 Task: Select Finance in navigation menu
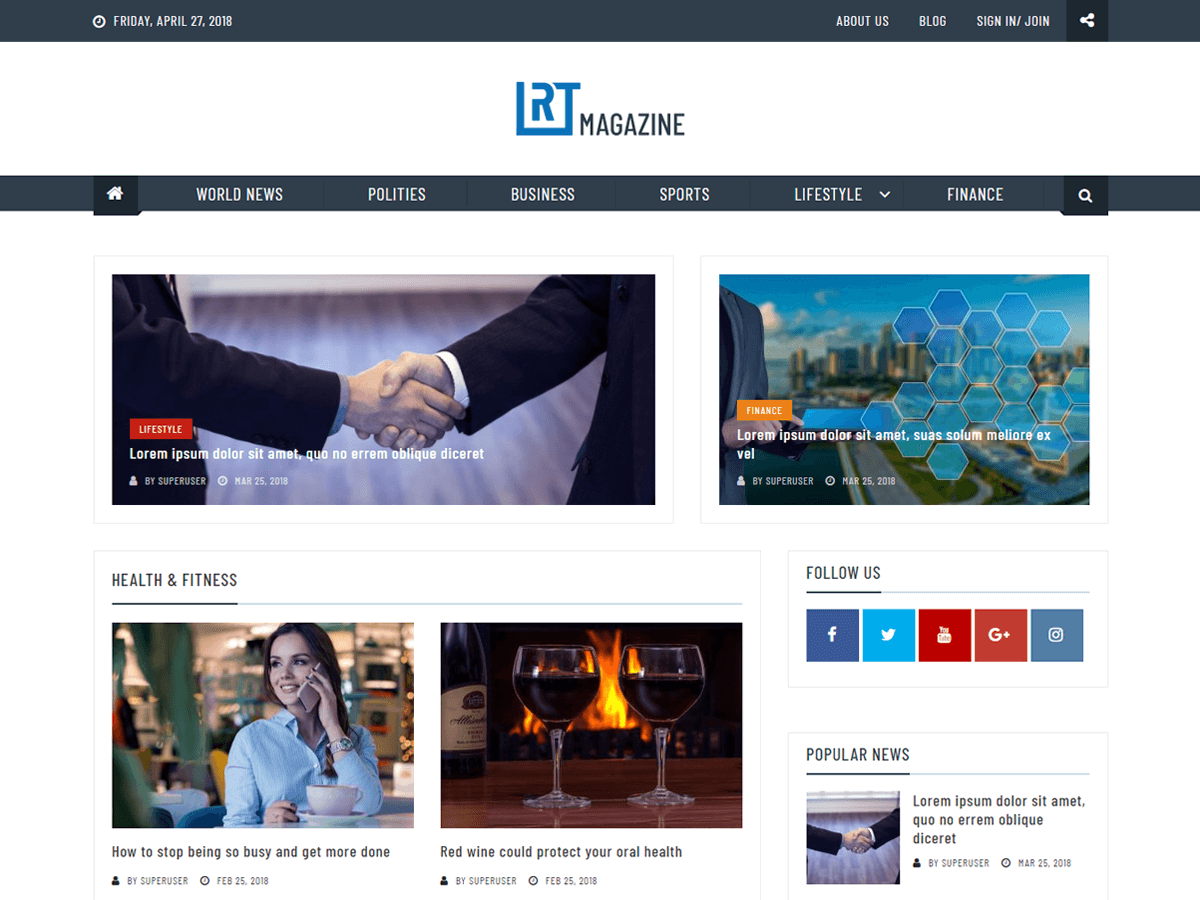[974, 195]
